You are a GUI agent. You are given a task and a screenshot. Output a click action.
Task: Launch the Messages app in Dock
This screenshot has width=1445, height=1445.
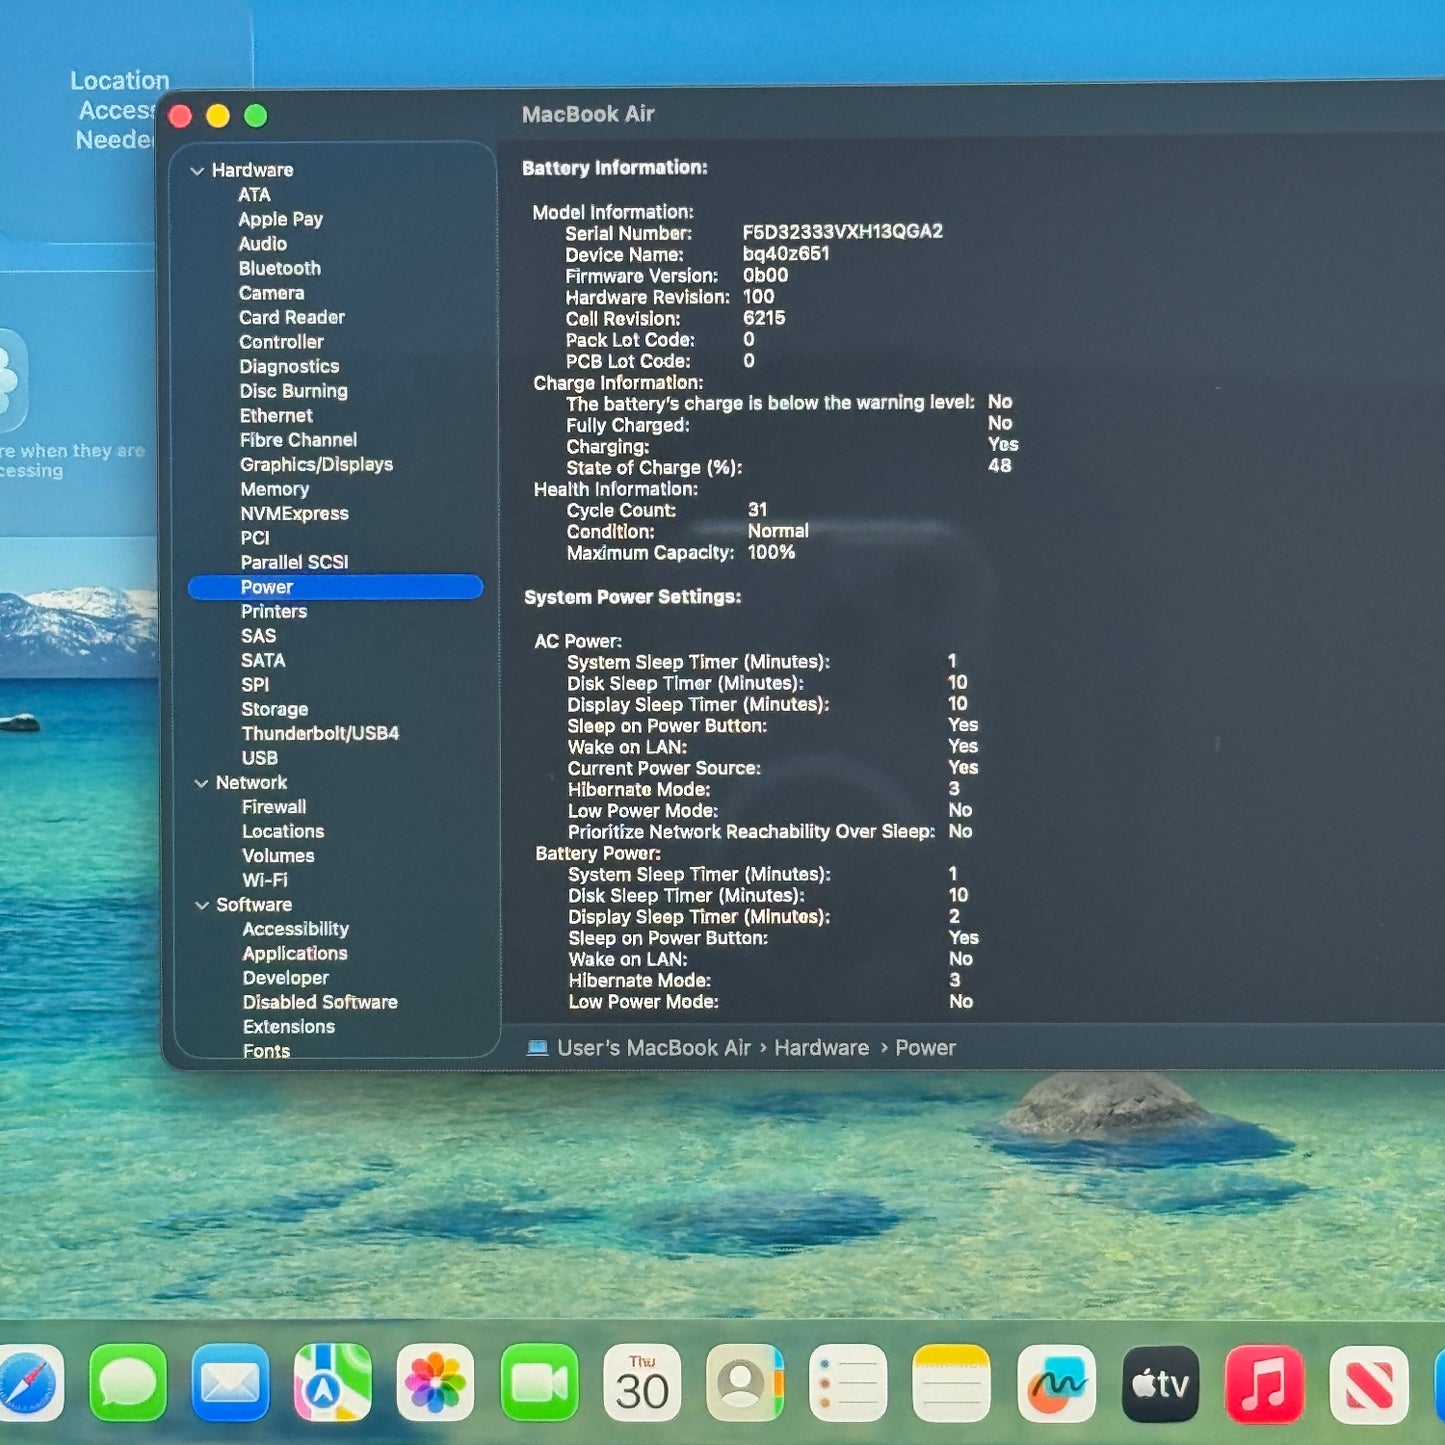(x=128, y=1384)
